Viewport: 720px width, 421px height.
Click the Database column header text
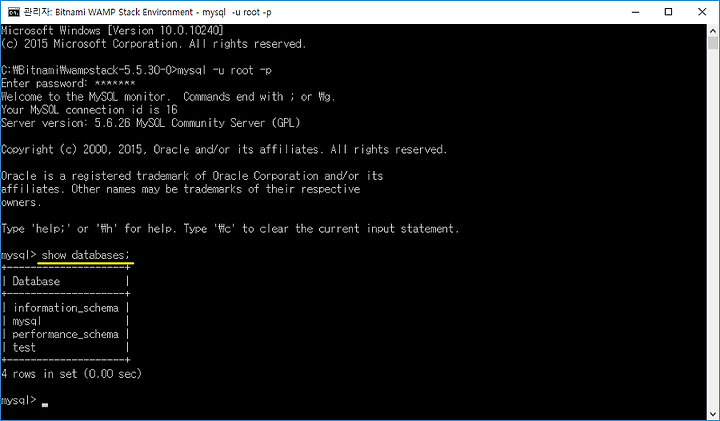(36, 281)
